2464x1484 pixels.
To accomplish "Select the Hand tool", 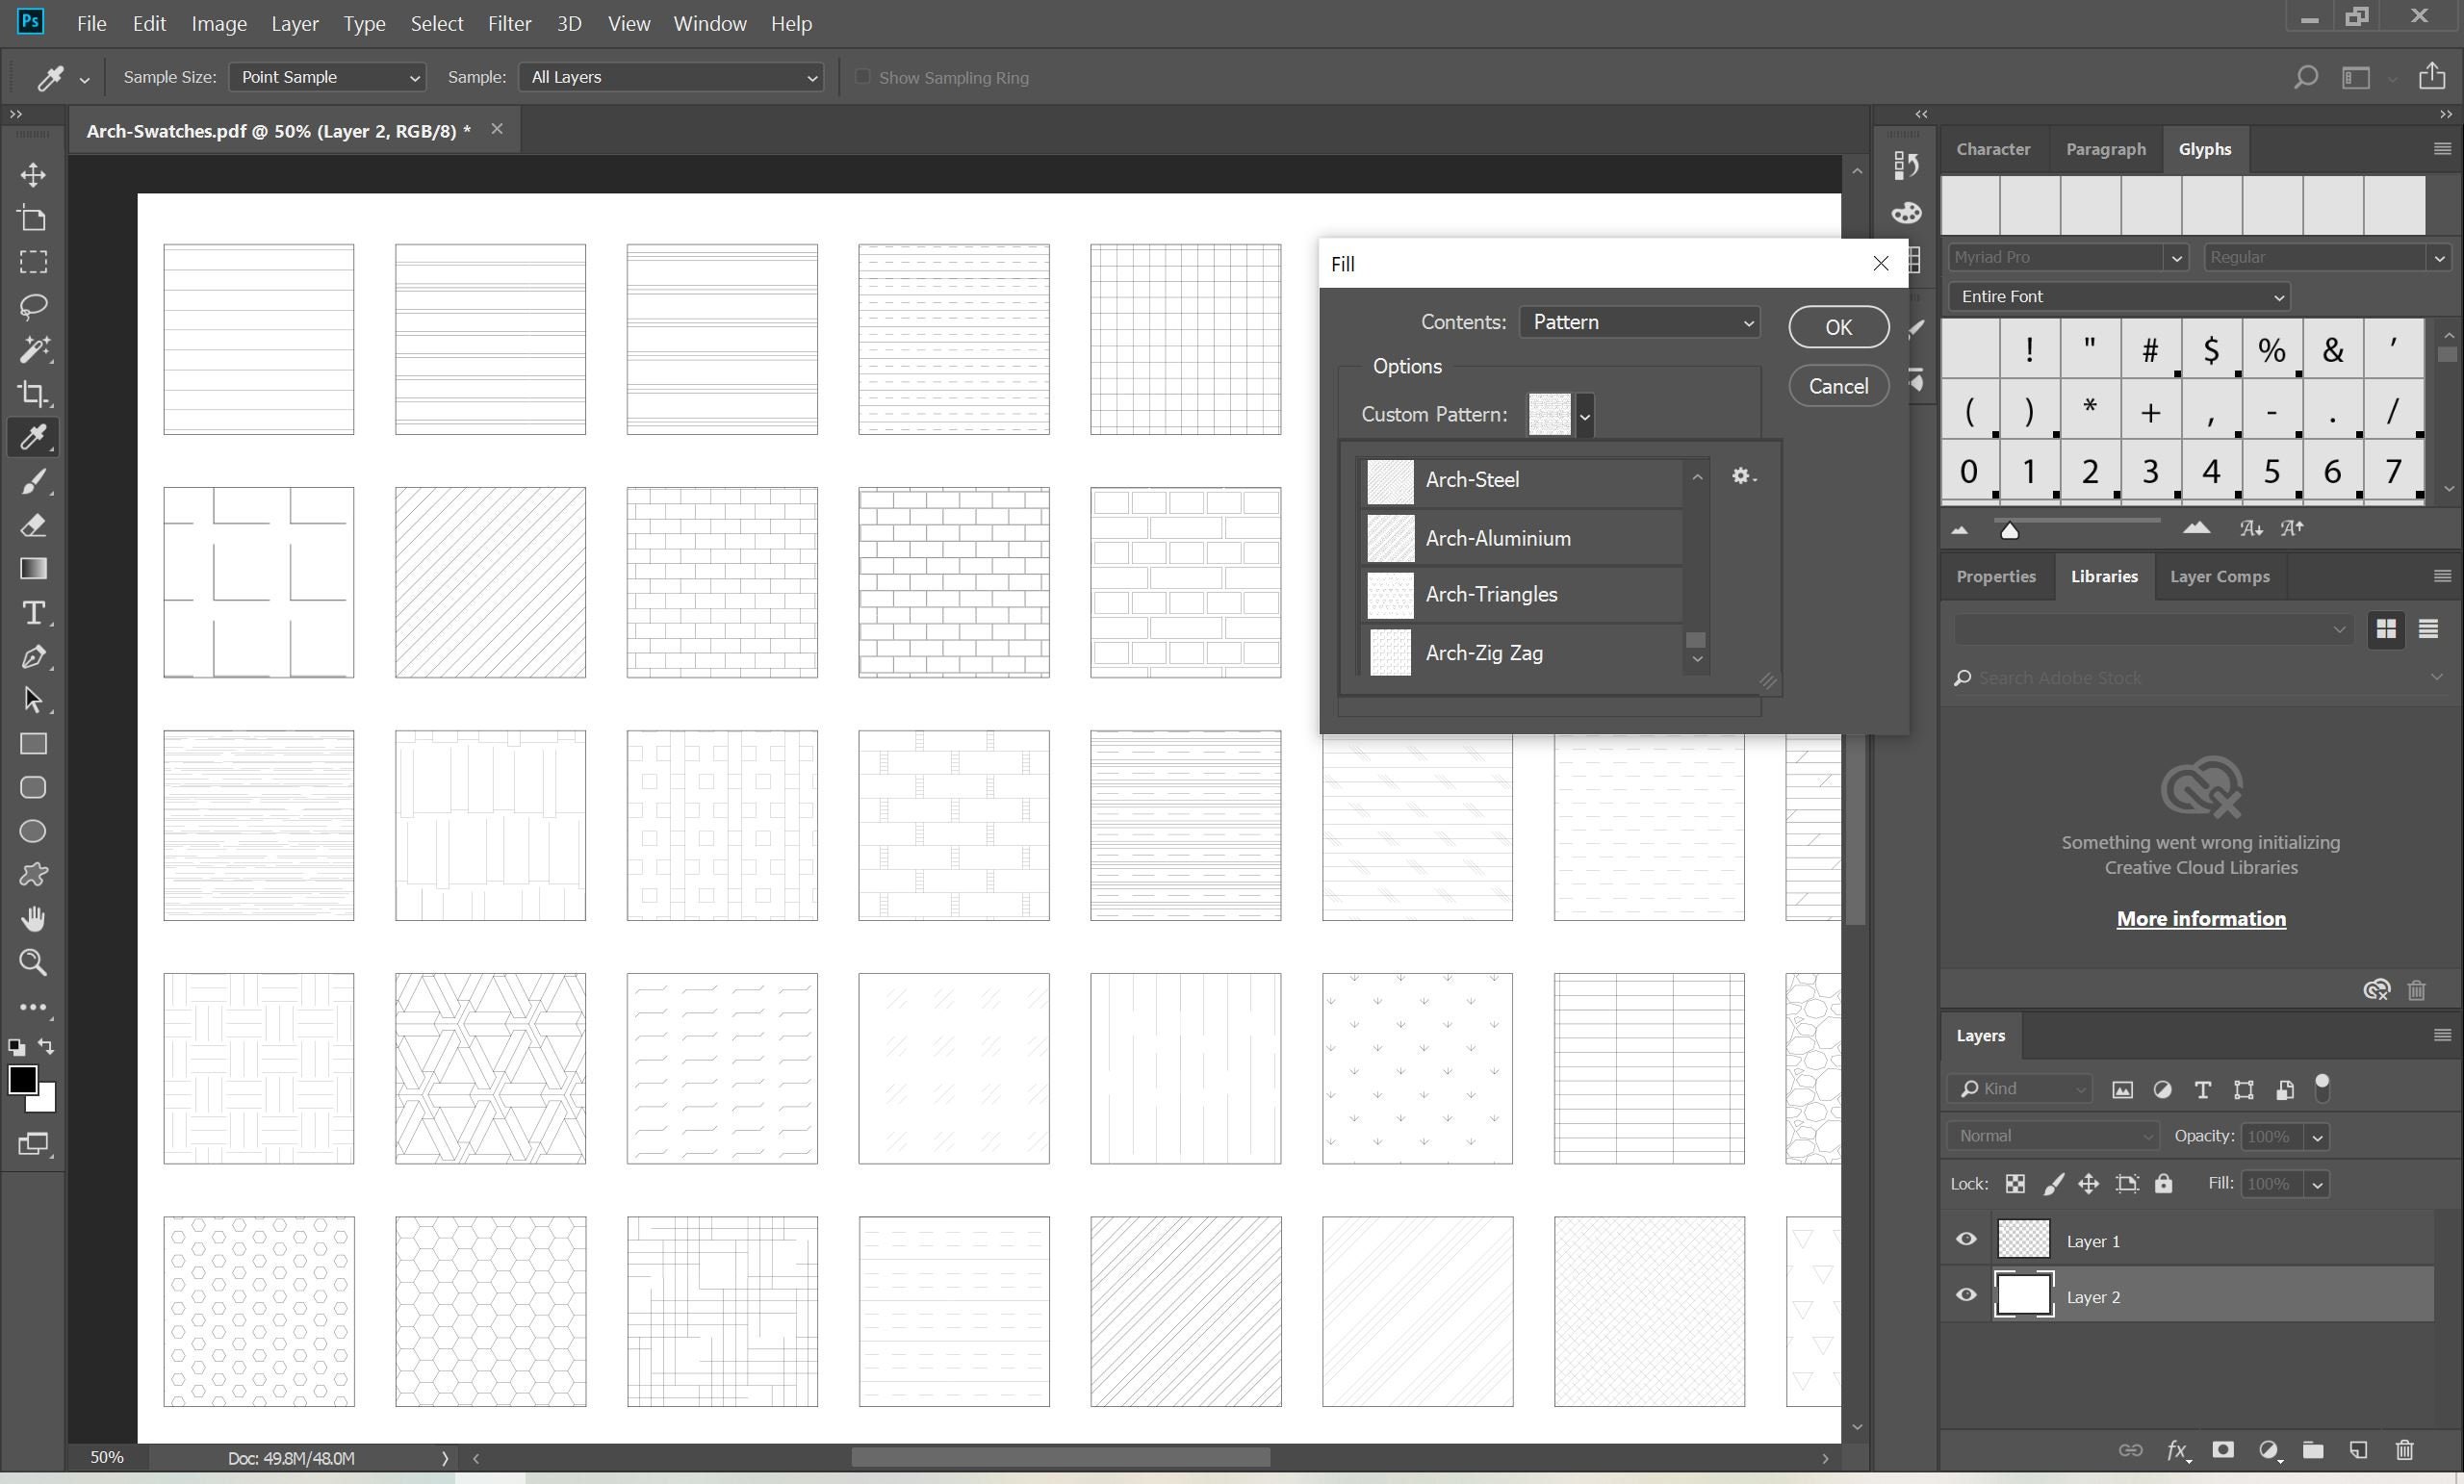I will pos(33,918).
